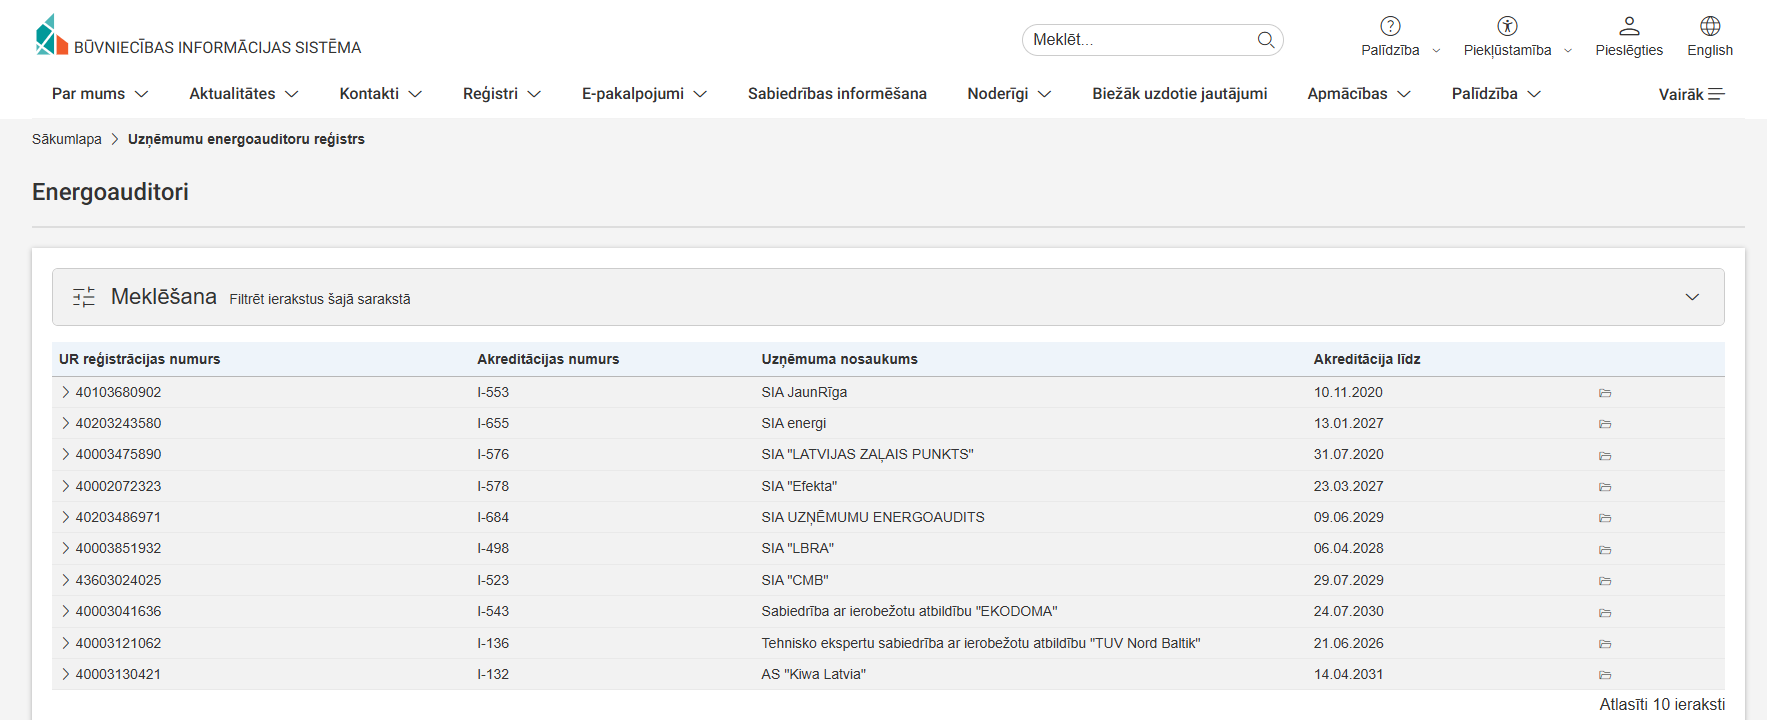Image resolution: width=1767 pixels, height=720 pixels.
Task: Click the Būvniecības Informācijas Sistēma logo
Action: click(198, 36)
